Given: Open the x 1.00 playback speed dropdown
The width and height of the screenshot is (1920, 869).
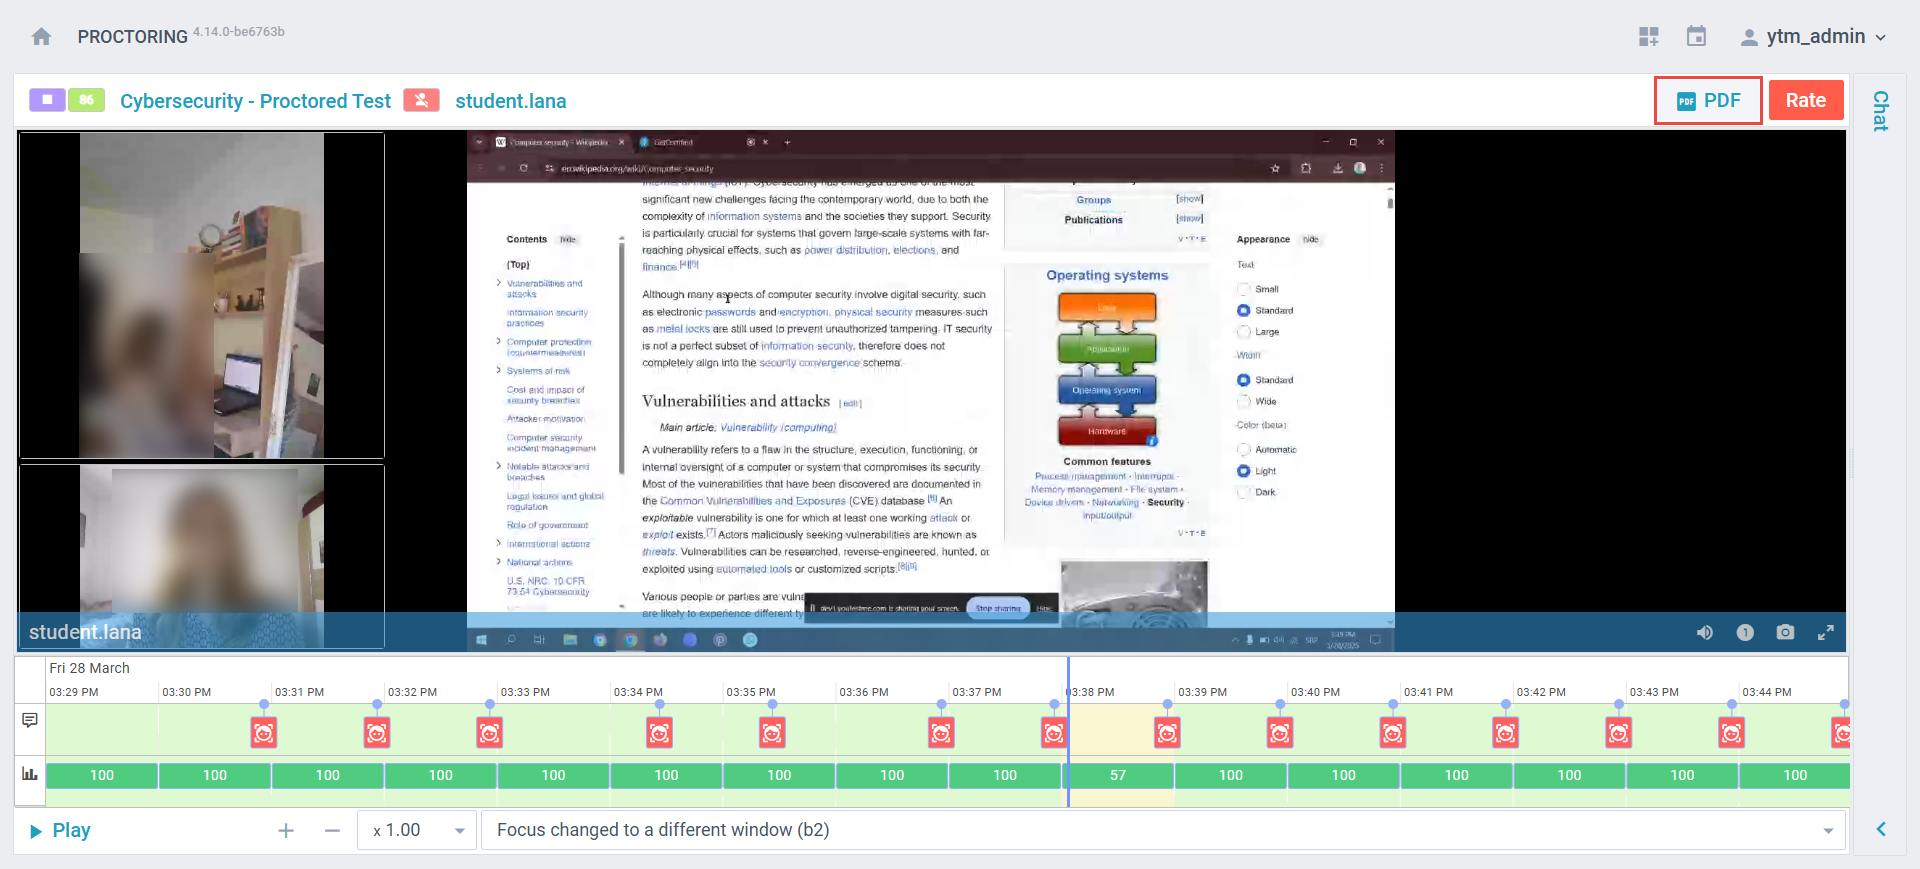Looking at the screenshot, I should click(x=417, y=830).
